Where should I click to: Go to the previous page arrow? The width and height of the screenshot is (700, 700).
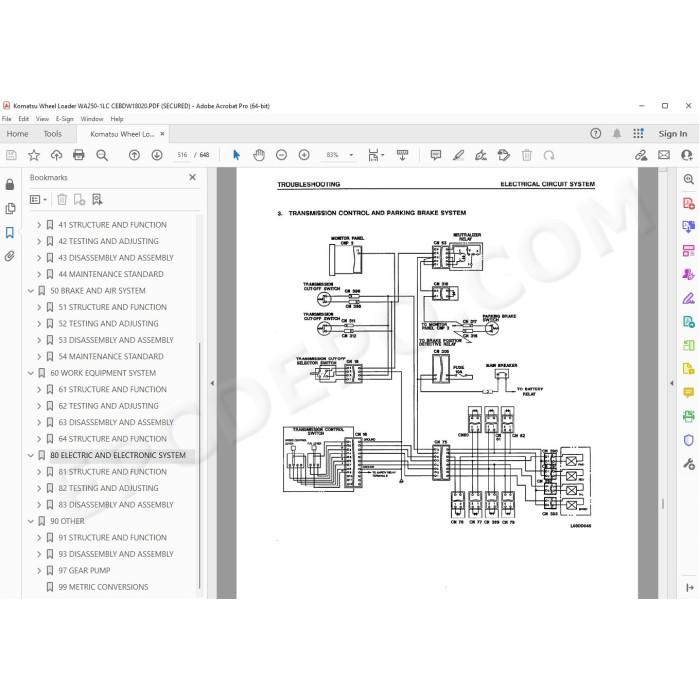tap(134, 155)
